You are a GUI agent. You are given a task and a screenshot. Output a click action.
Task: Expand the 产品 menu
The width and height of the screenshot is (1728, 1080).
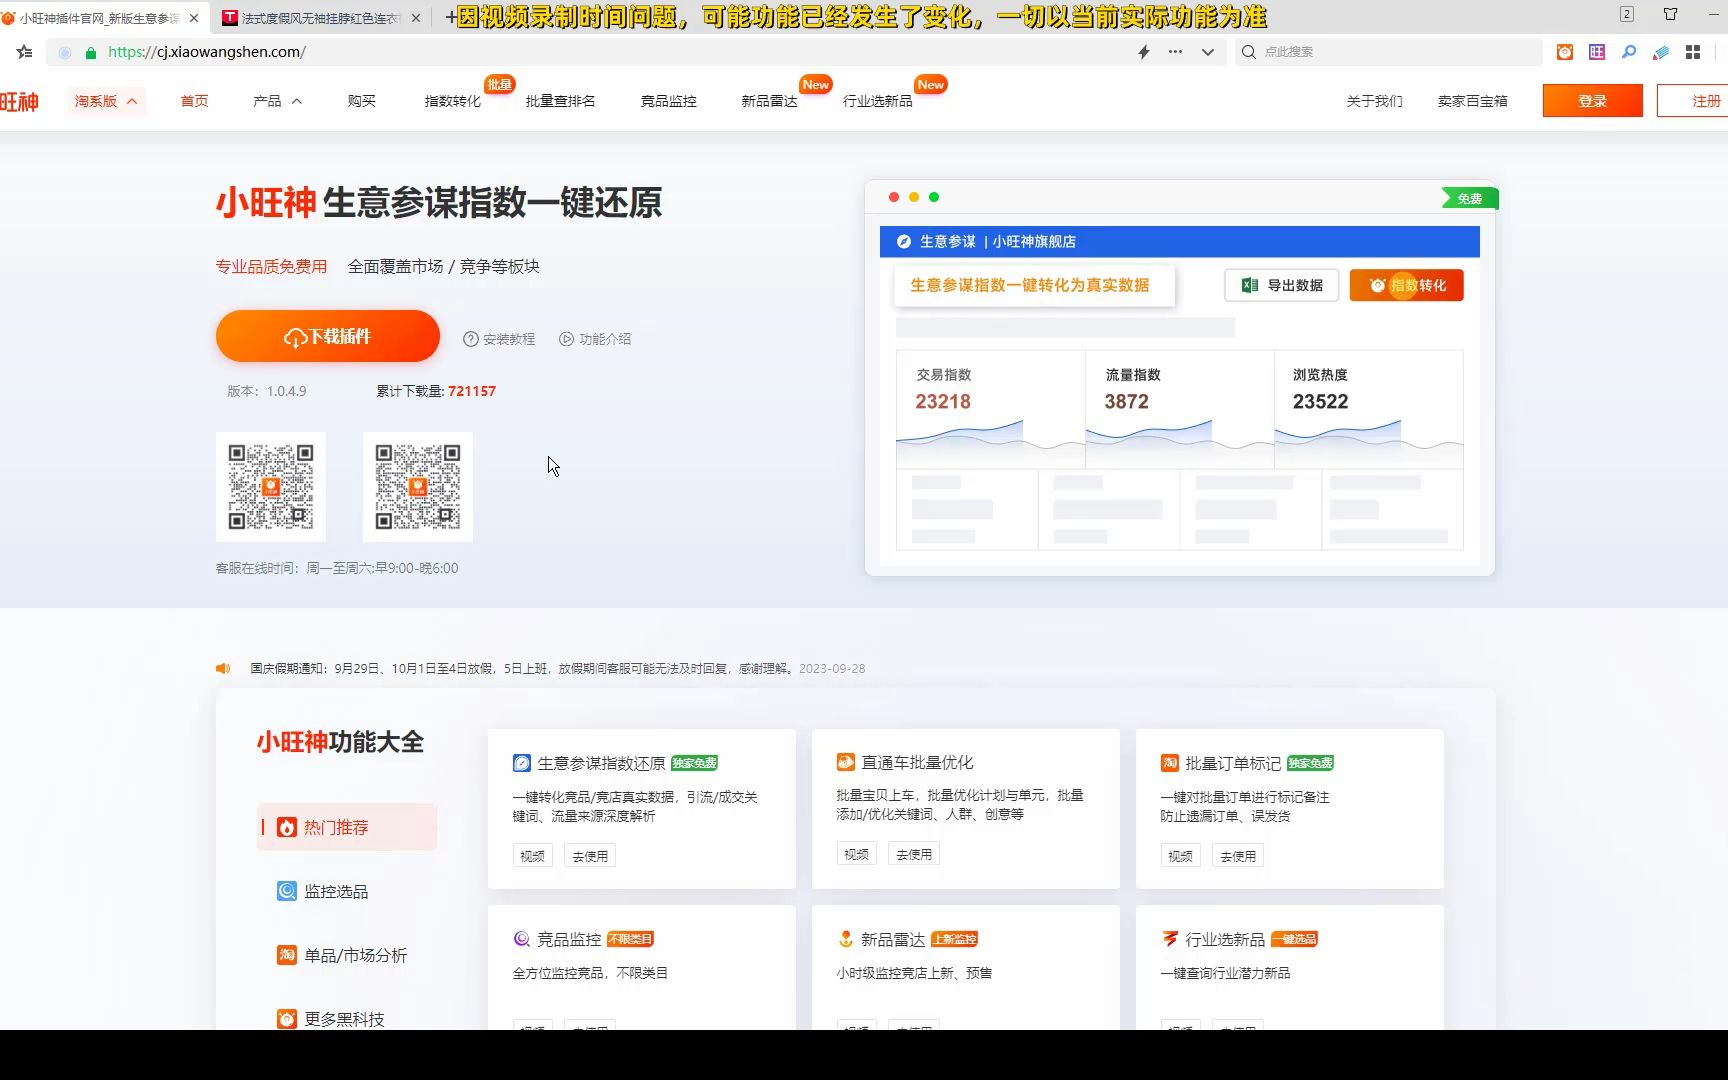coord(277,101)
